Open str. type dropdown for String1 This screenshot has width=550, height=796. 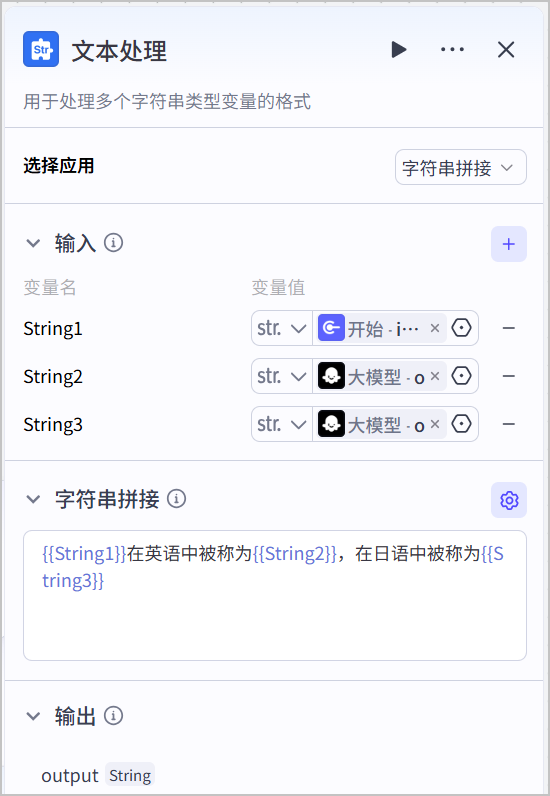[x=282, y=328]
